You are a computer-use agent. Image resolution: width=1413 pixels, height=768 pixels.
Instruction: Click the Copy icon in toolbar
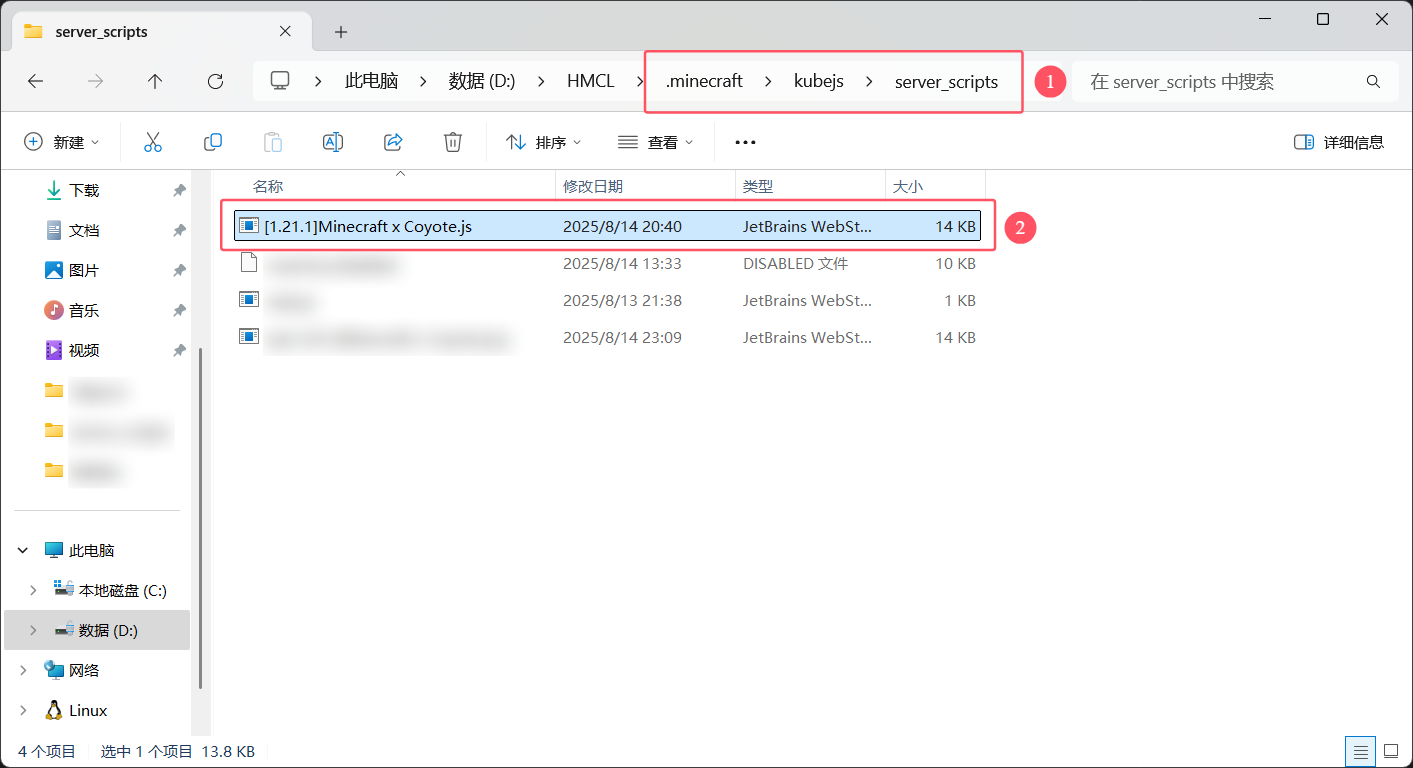(x=213, y=142)
